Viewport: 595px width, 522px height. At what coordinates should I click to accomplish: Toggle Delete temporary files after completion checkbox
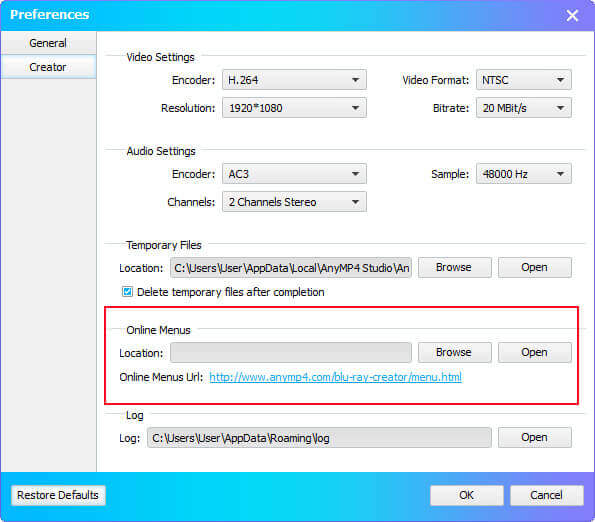coord(127,292)
